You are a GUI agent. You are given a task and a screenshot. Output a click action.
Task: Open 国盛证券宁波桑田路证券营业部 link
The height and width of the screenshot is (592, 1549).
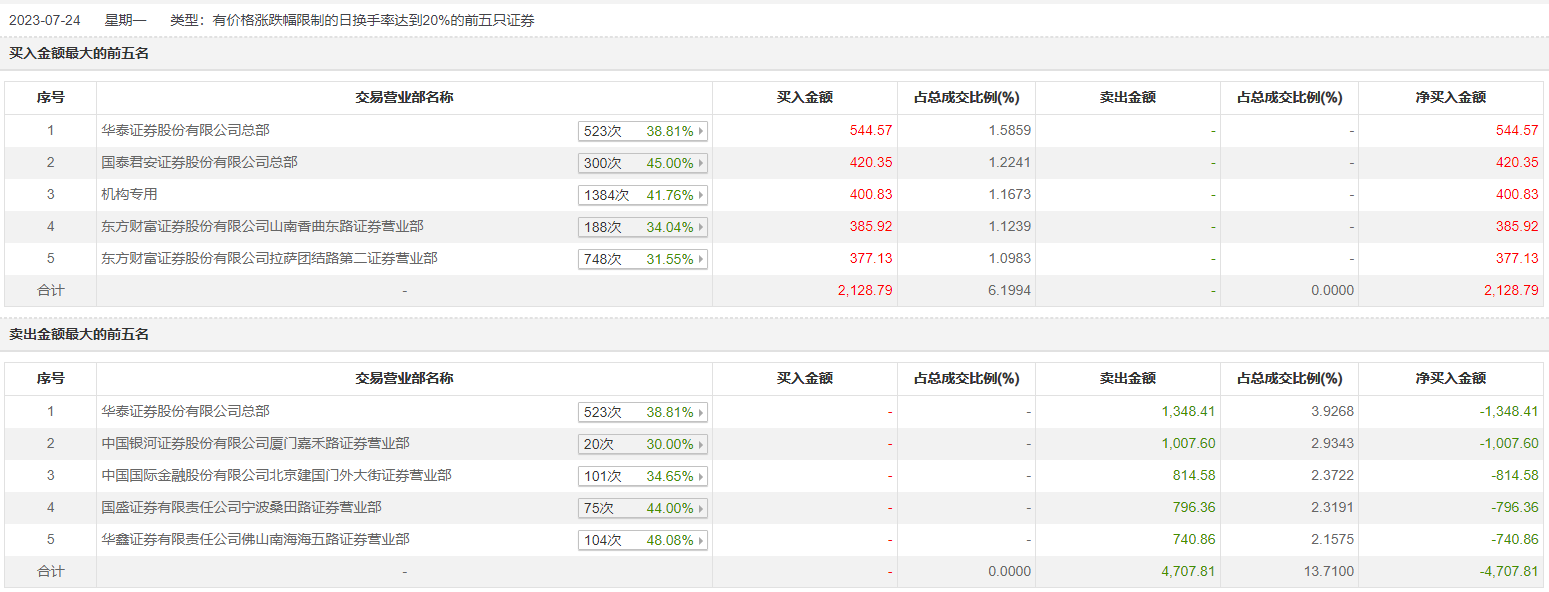(241, 507)
